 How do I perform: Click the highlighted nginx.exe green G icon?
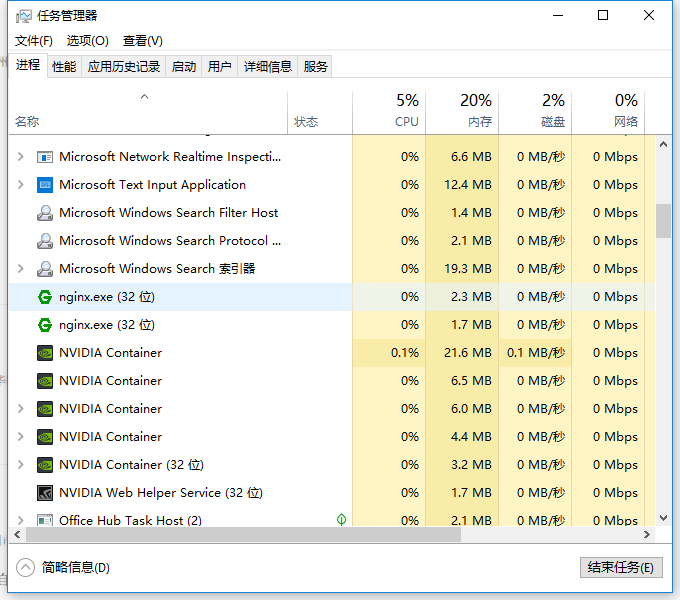coord(45,297)
